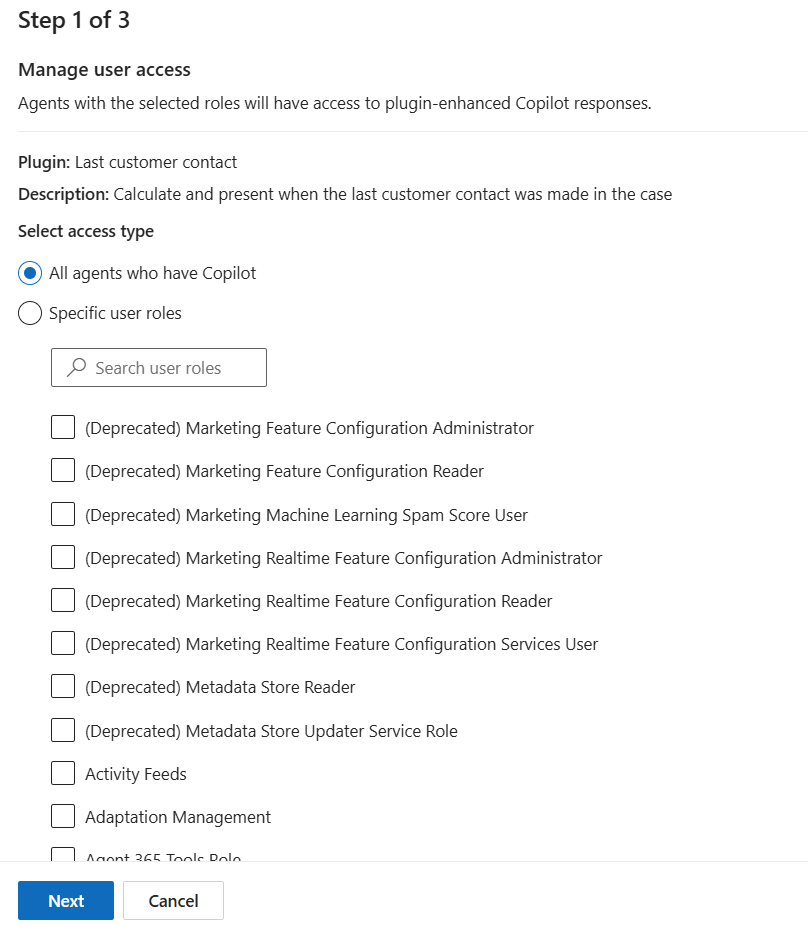This screenshot has width=808, height=934.
Task: Select All agents who have Copilot
Action: coord(30,273)
